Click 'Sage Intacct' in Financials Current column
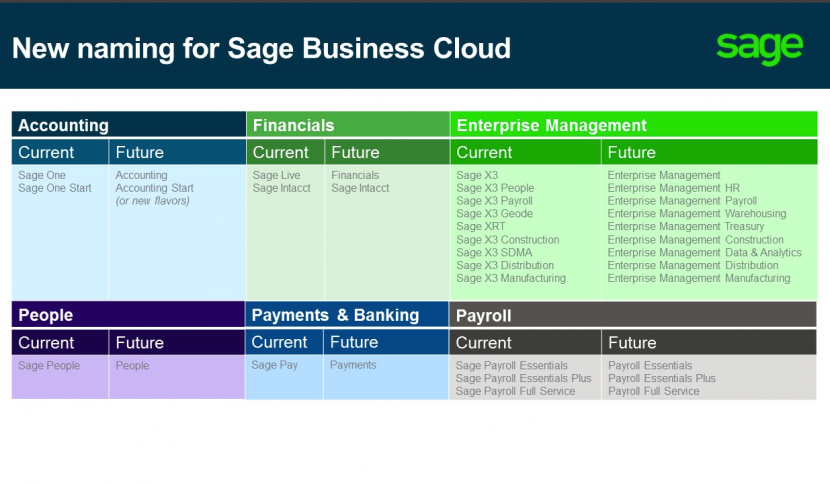 coord(282,187)
